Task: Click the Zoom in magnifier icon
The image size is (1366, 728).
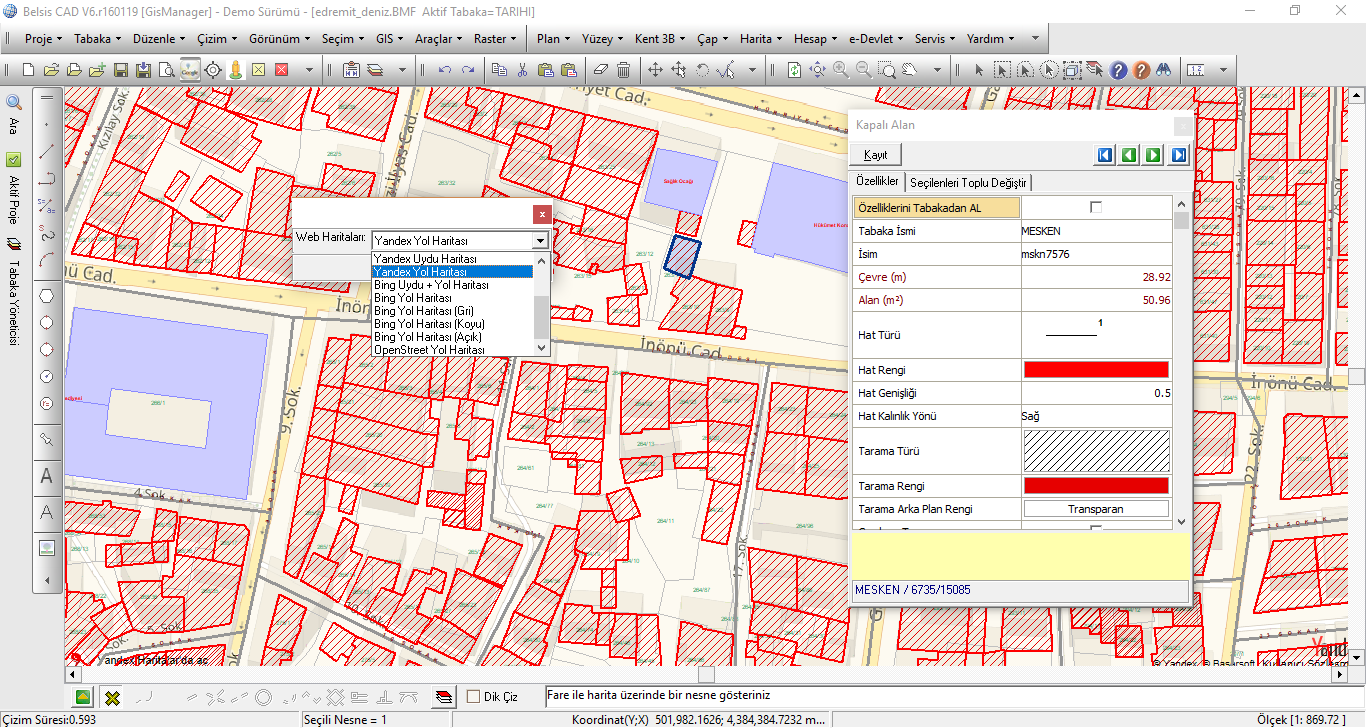Action: (840, 70)
